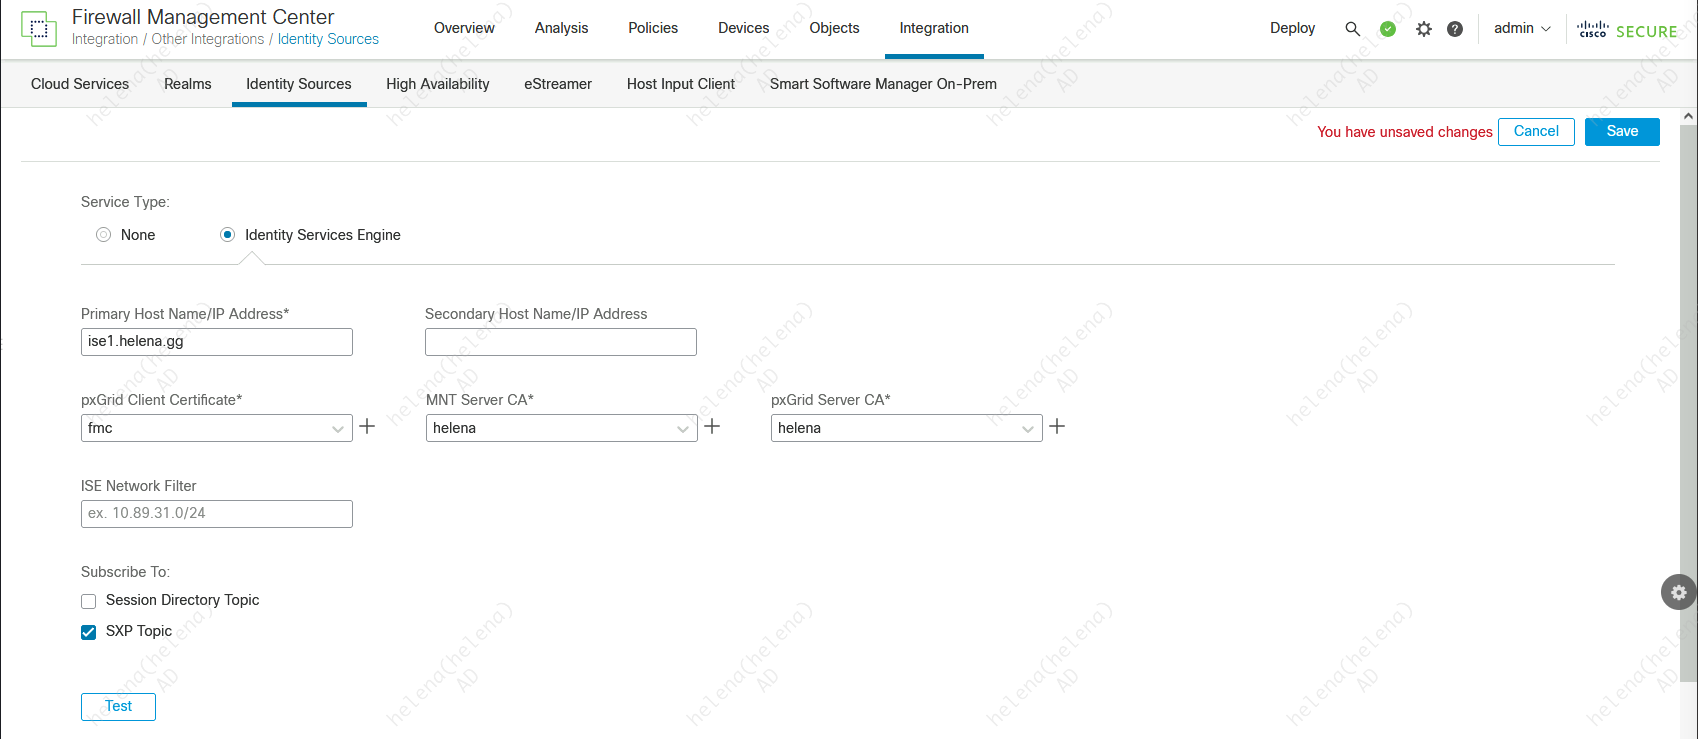Click the Test button

pos(118,707)
